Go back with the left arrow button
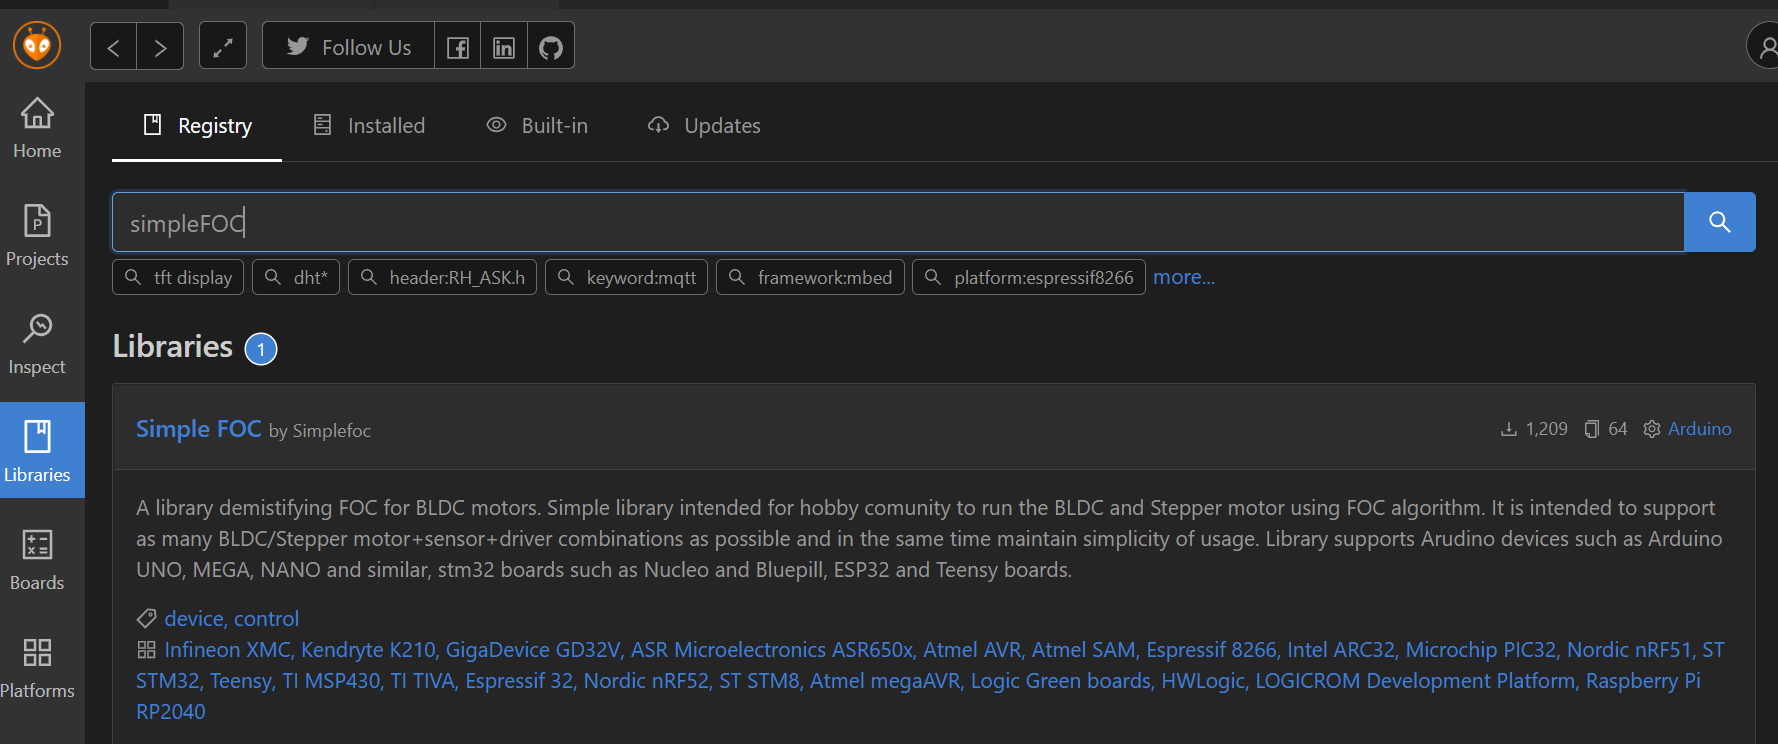 [x=114, y=47]
